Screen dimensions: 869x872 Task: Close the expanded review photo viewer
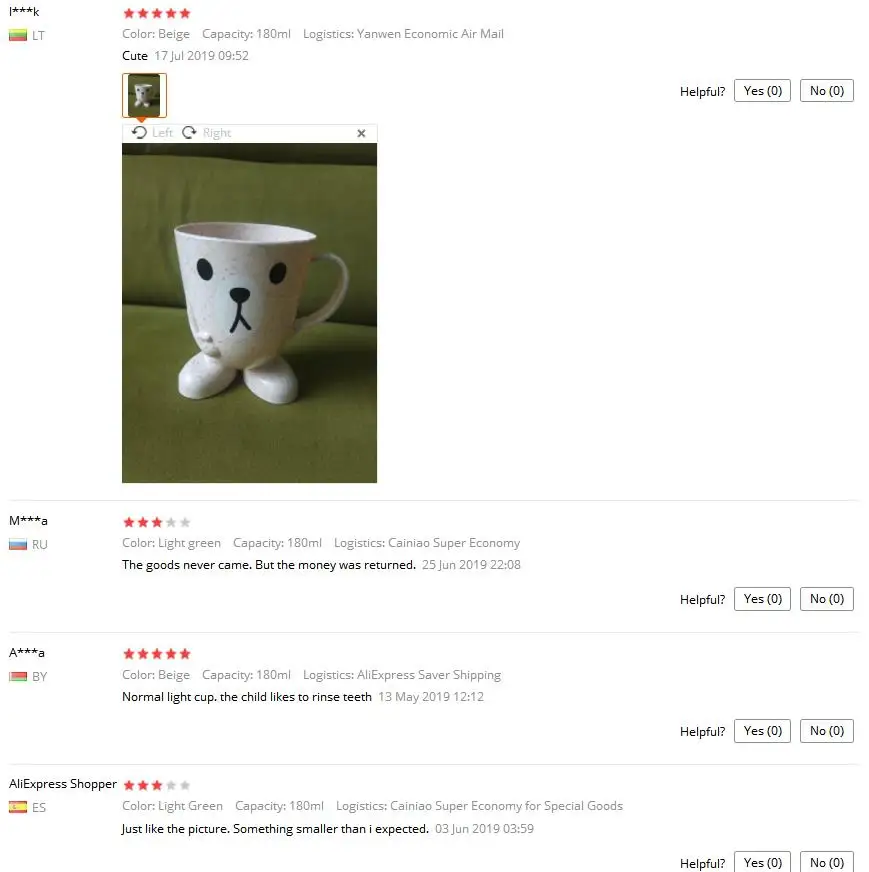361,133
